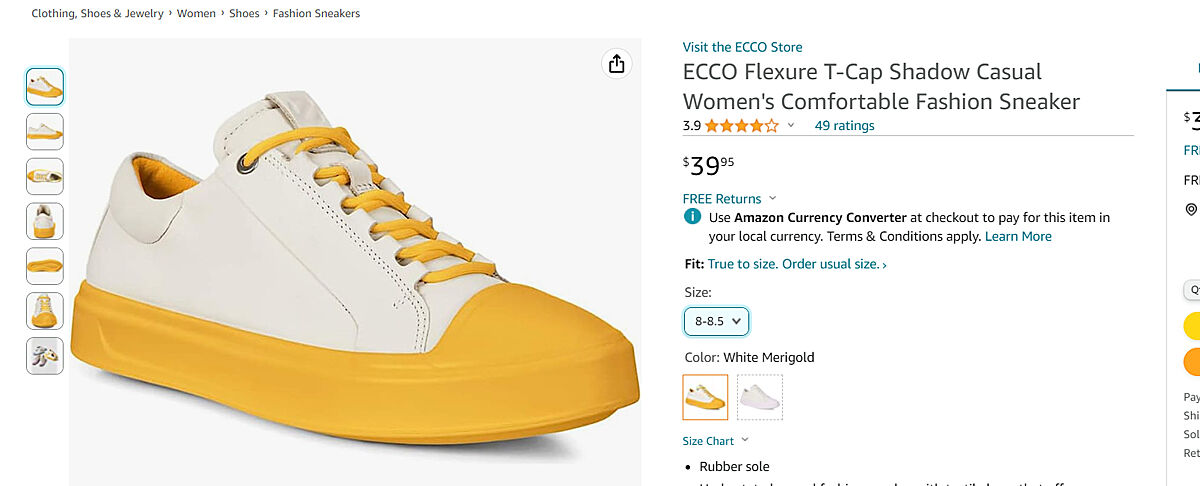The width and height of the screenshot is (1200, 486).
Task: Open the Size dropdown showing 8-8.5
Action: click(716, 321)
